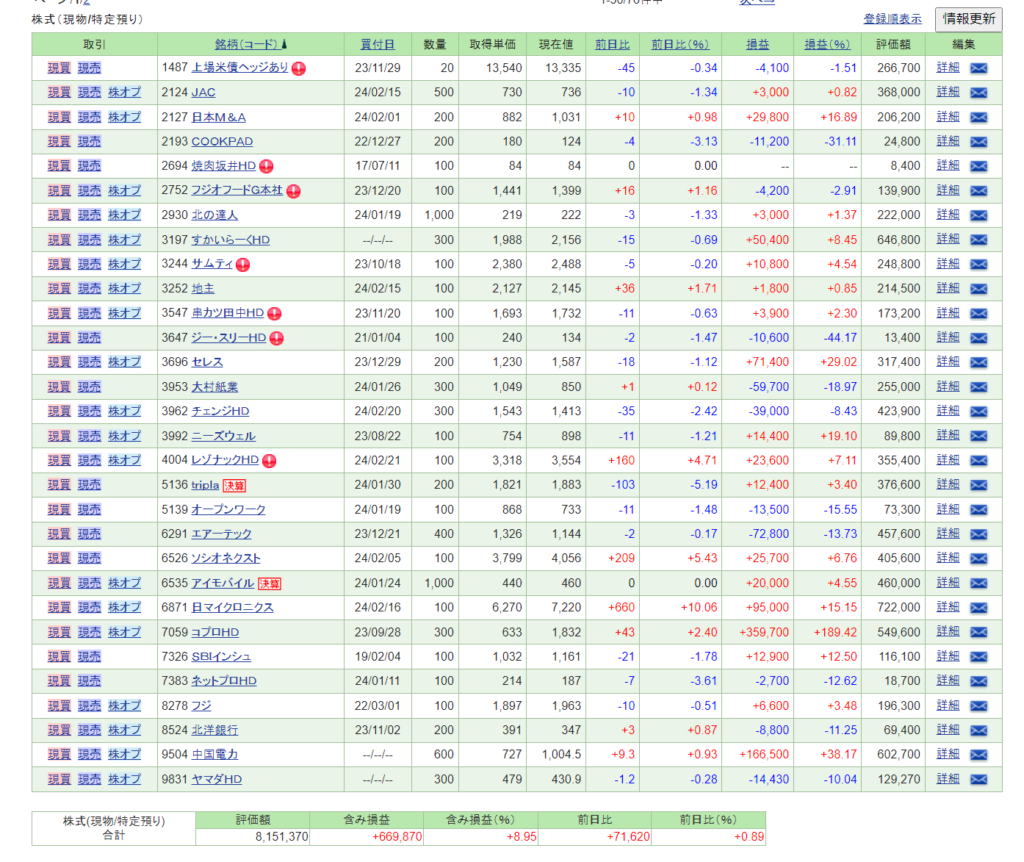Open 詳細 link for 日本M&A row

(x=947, y=117)
